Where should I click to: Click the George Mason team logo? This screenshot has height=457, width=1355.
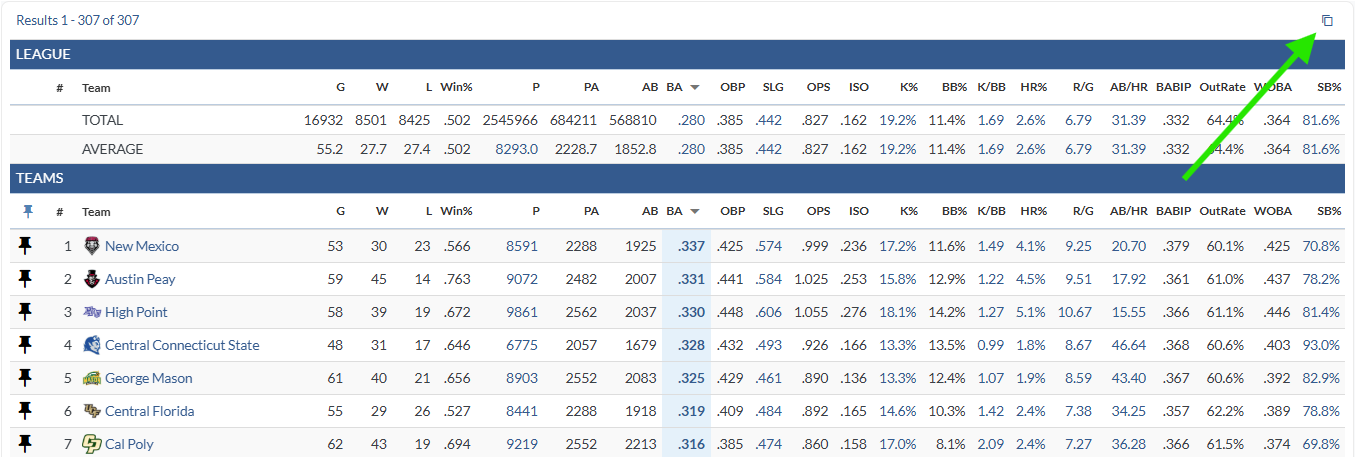click(x=92, y=378)
